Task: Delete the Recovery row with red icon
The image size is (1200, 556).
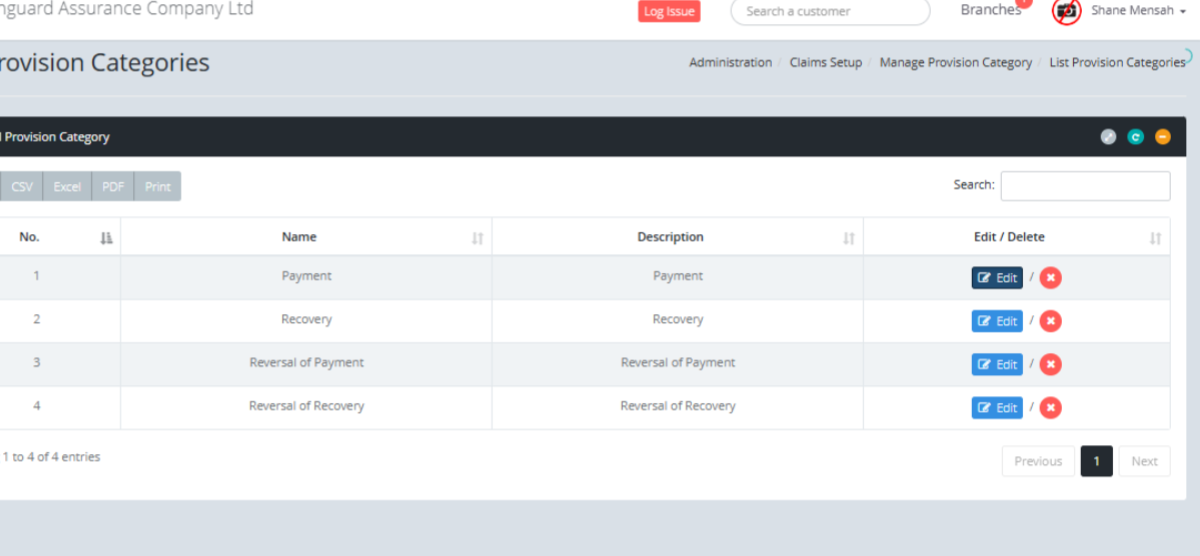Action: tap(1050, 321)
